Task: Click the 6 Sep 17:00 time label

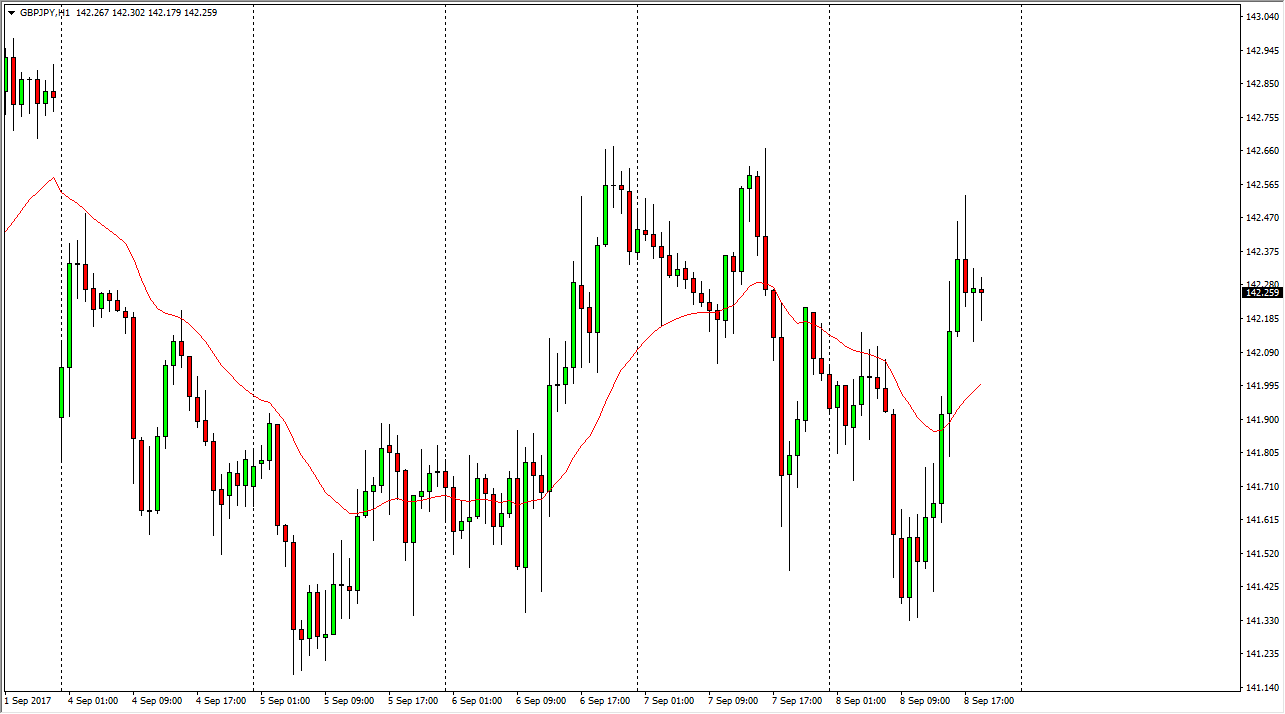Action: [x=605, y=701]
